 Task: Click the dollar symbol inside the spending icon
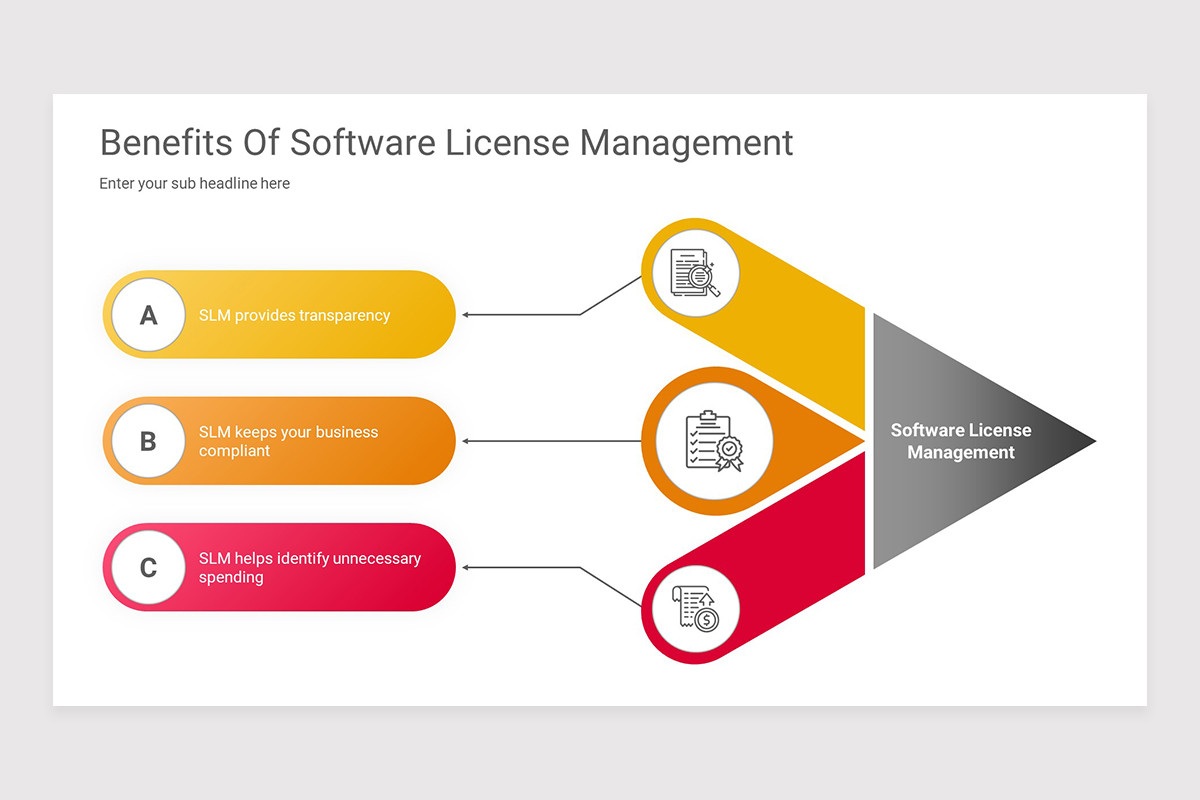(x=707, y=621)
